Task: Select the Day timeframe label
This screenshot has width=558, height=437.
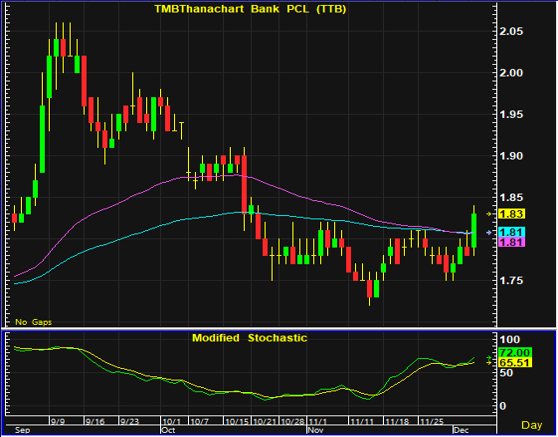Action: (532, 425)
